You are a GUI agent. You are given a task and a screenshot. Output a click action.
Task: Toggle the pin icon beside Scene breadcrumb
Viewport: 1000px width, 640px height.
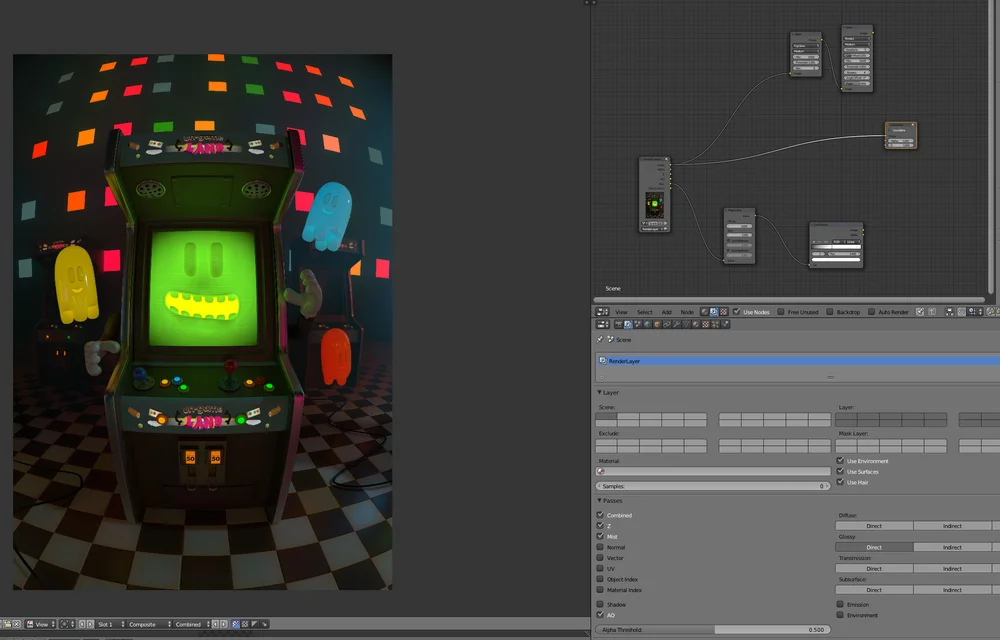(599, 340)
